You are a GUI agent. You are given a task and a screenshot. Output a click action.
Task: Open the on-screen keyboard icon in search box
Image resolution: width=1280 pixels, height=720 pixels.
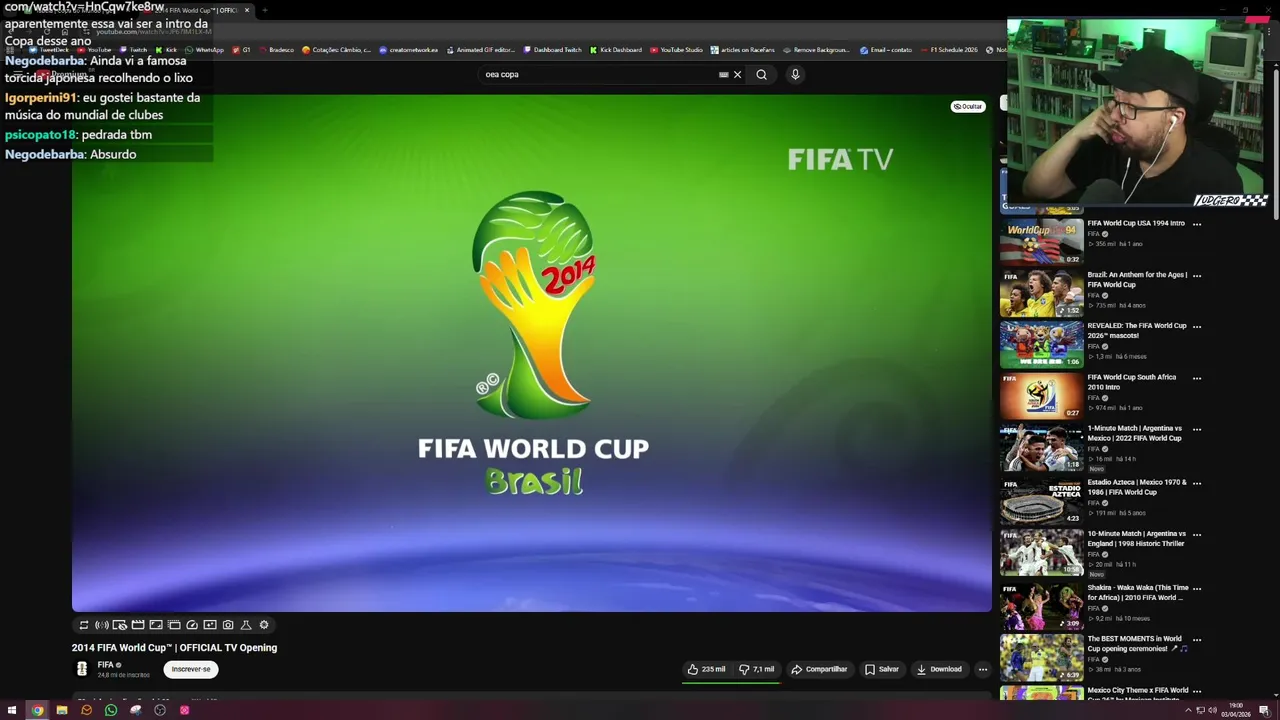click(x=724, y=74)
